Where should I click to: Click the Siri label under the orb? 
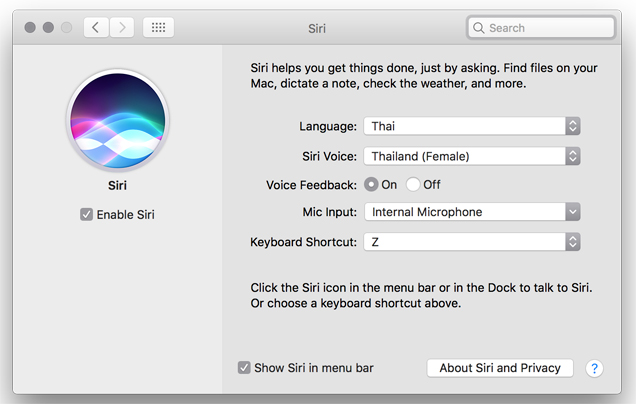tap(117, 185)
